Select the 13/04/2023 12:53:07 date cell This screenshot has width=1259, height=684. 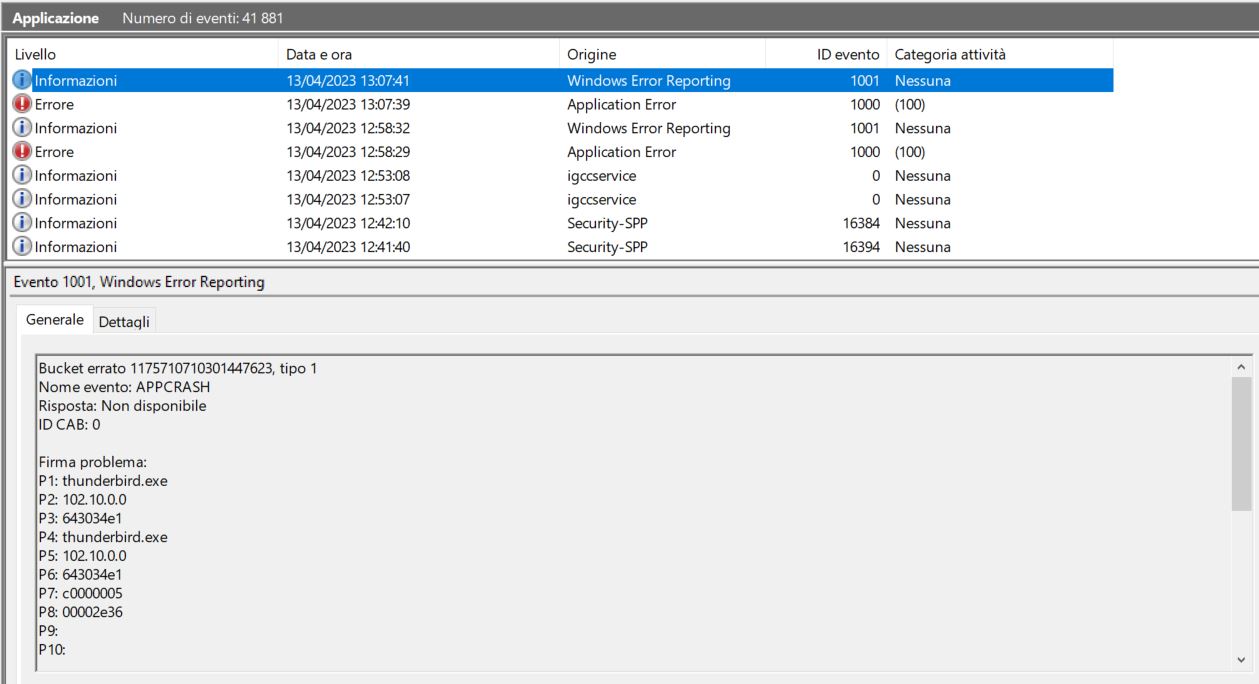click(347, 199)
